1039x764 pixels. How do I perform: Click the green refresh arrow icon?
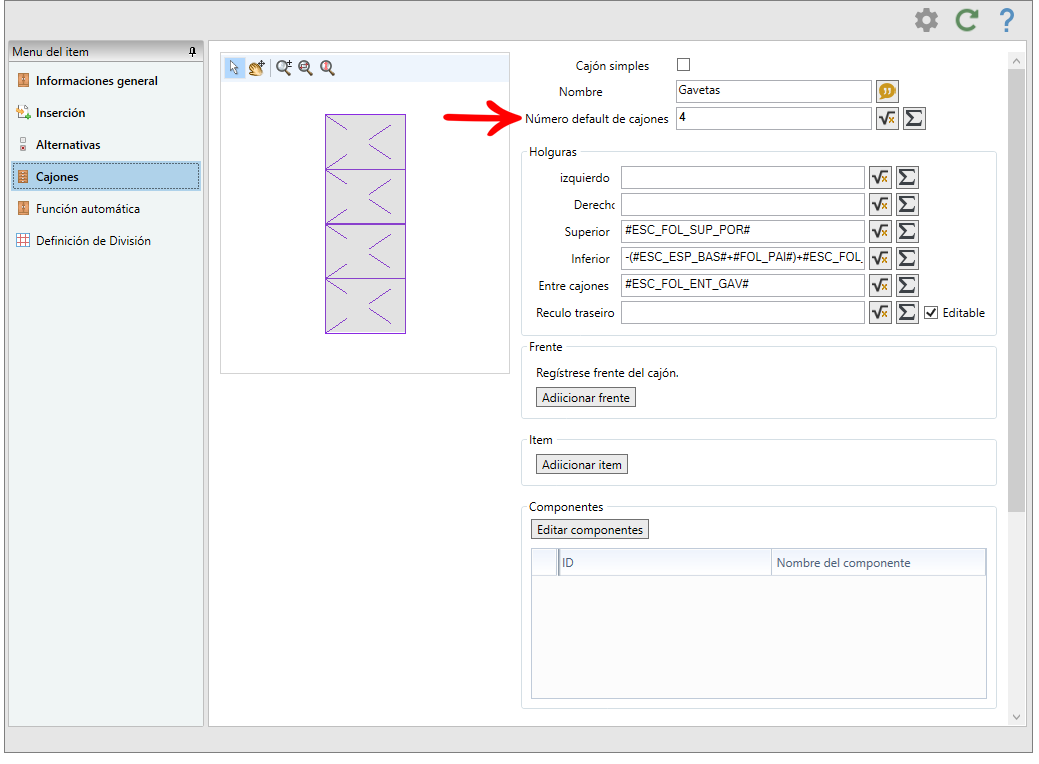[x=966, y=20]
